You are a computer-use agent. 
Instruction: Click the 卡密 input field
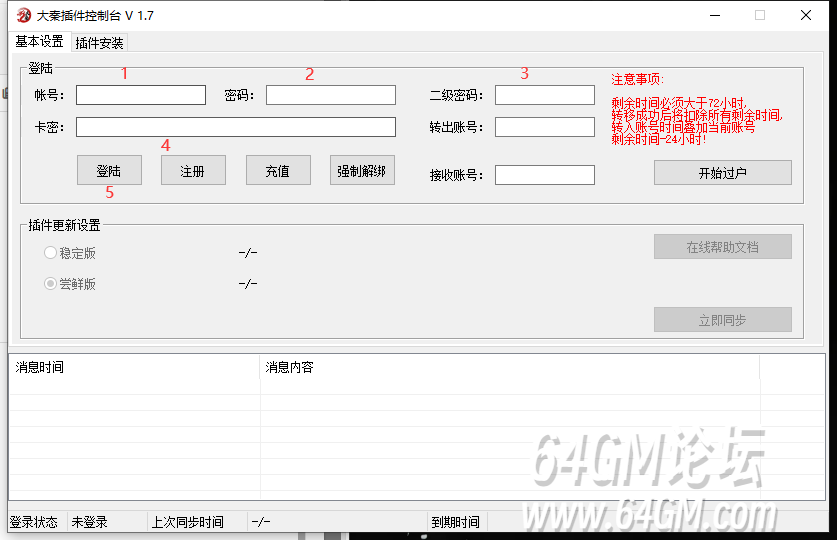[236, 127]
